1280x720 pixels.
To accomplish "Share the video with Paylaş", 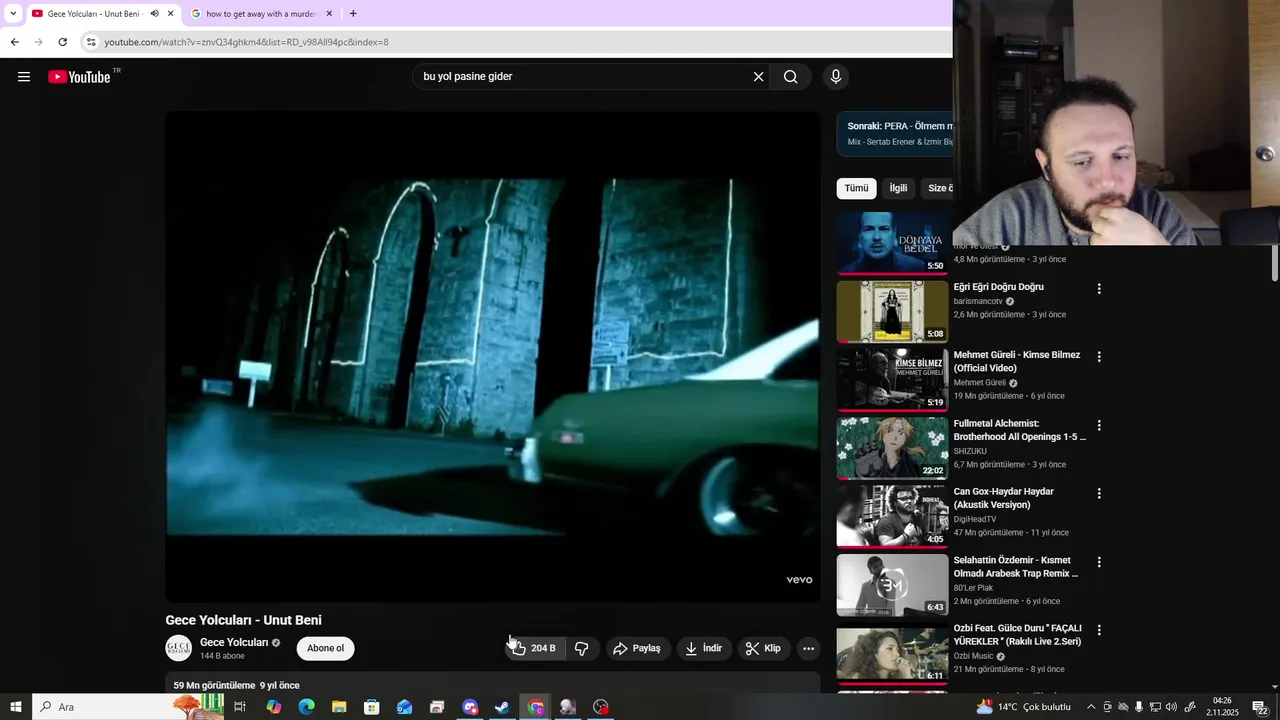I will [637, 648].
